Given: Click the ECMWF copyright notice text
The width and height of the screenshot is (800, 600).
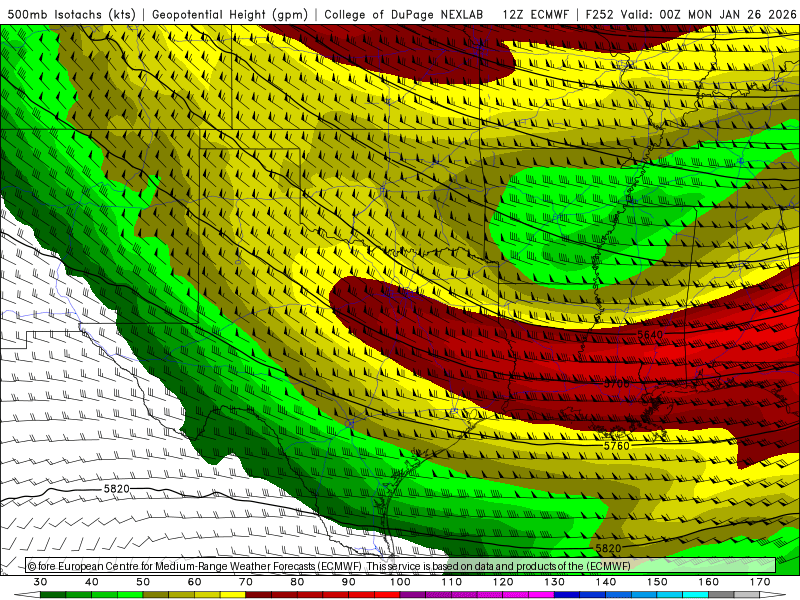Looking at the screenshot, I should coord(329,566).
